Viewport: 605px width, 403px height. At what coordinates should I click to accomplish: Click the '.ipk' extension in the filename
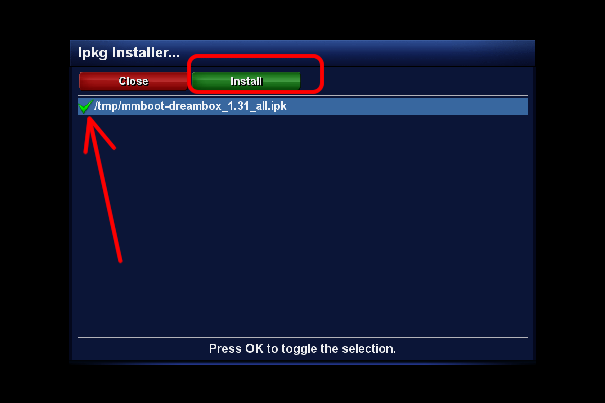coord(278,106)
